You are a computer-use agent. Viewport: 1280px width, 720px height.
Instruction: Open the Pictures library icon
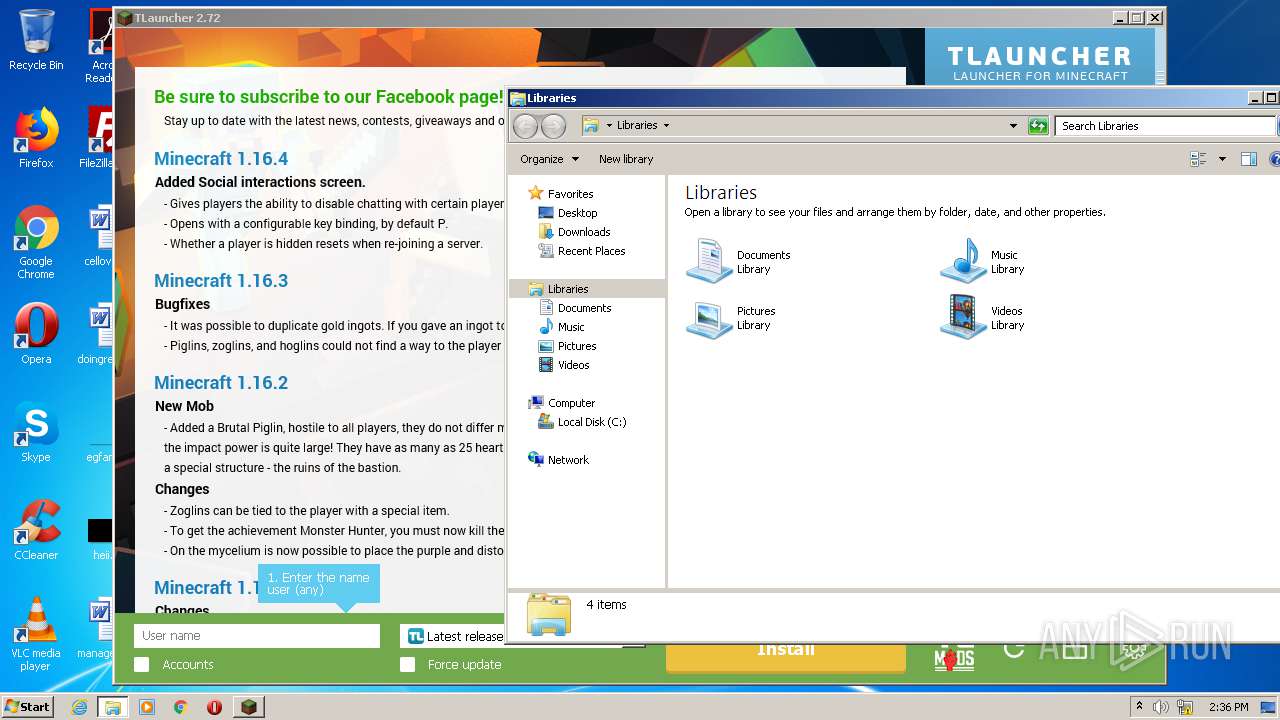pos(709,318)
